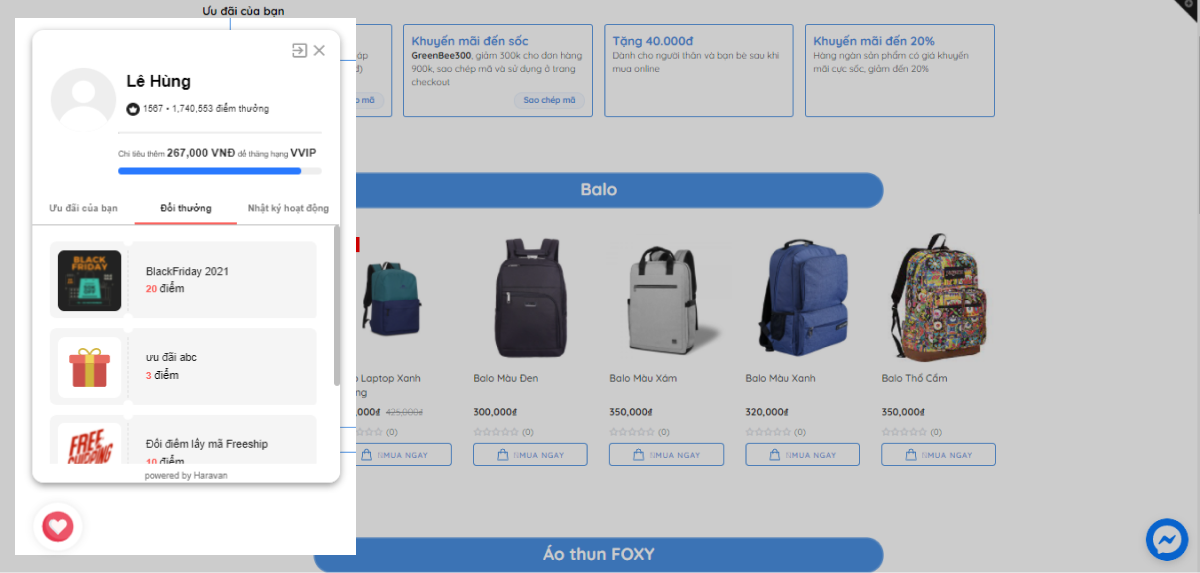
Task: Click Lê Hùng's profile avatar
Action: point(83,101)
